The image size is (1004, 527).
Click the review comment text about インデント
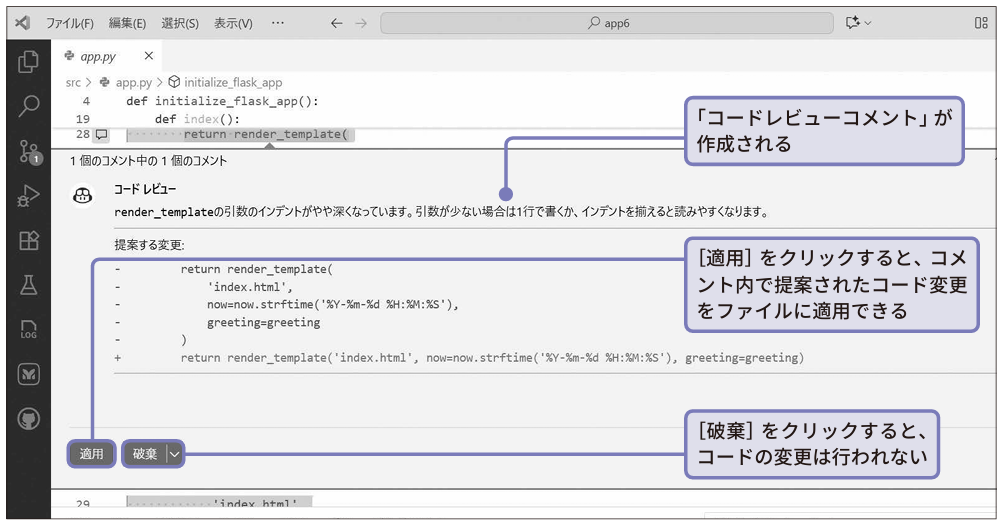click(x=441, y=212)
